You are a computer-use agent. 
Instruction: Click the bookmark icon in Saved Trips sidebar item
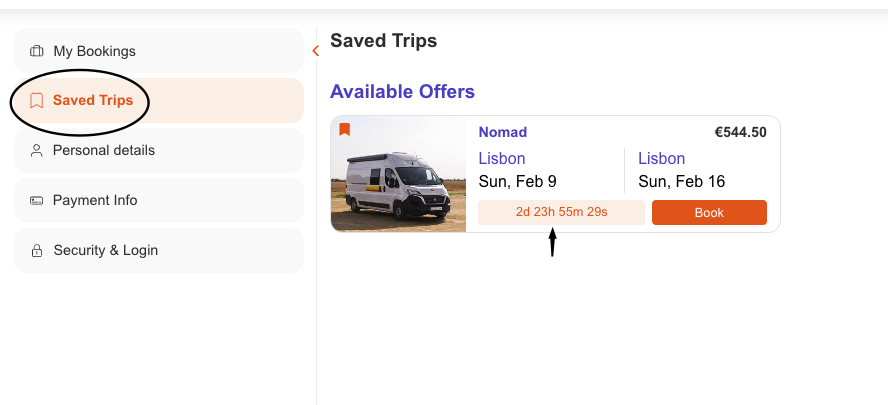point(37,100)
